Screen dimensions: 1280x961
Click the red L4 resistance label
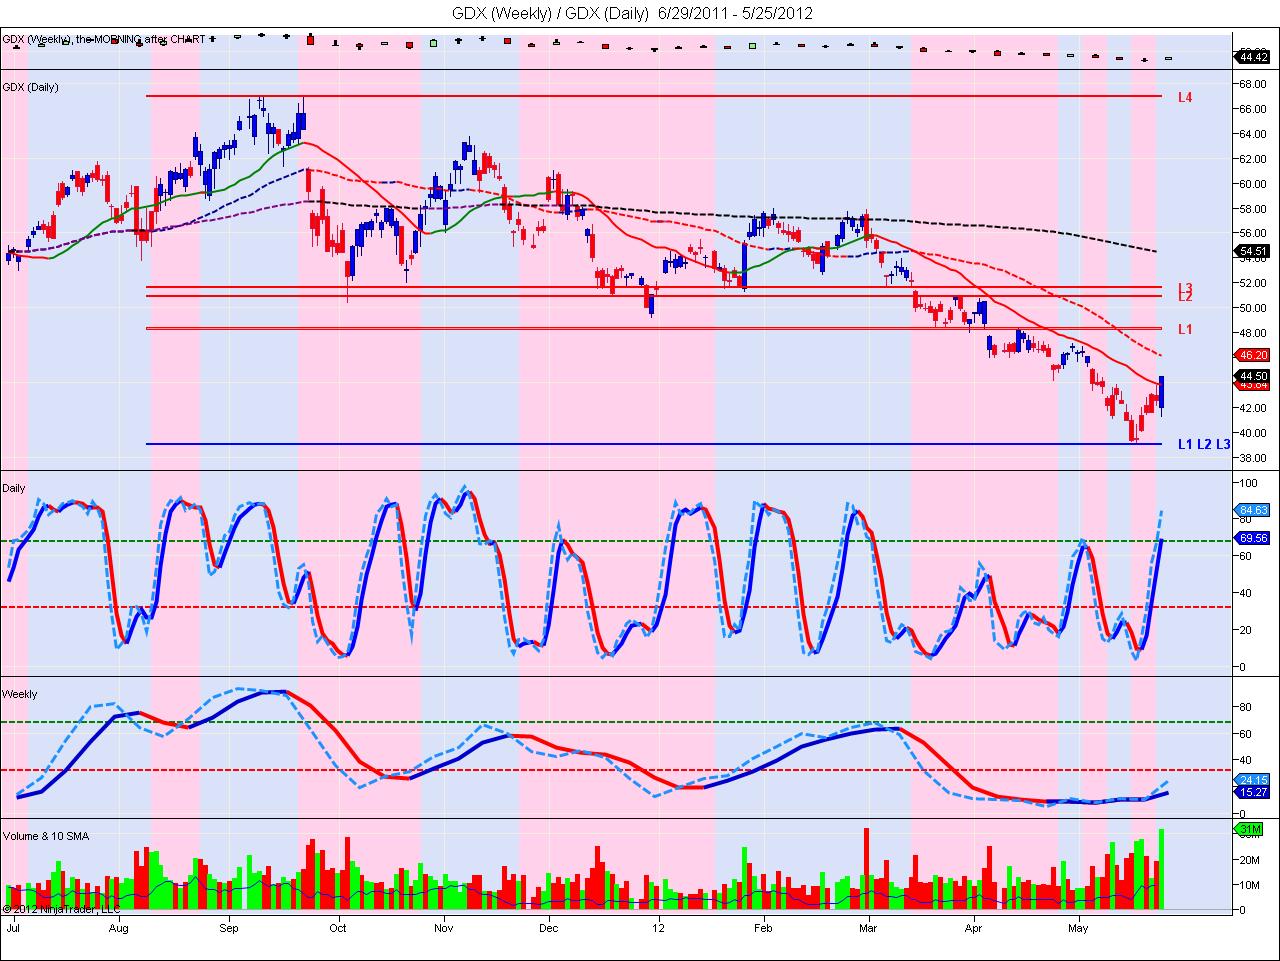[1185, 97]
